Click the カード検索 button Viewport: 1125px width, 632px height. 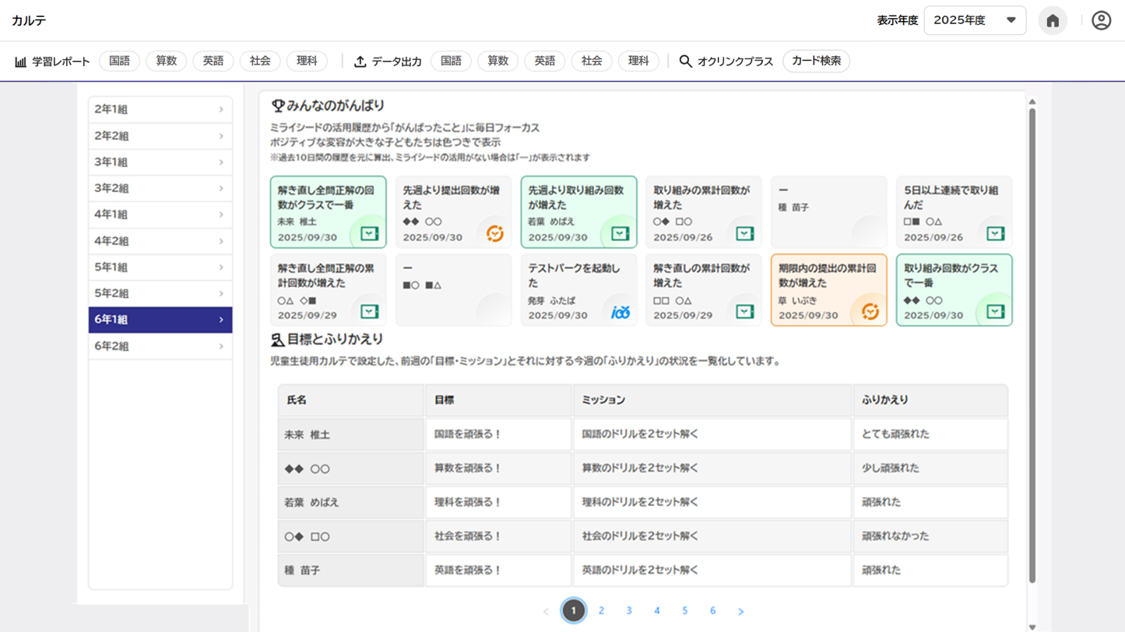tap(816, 62)
